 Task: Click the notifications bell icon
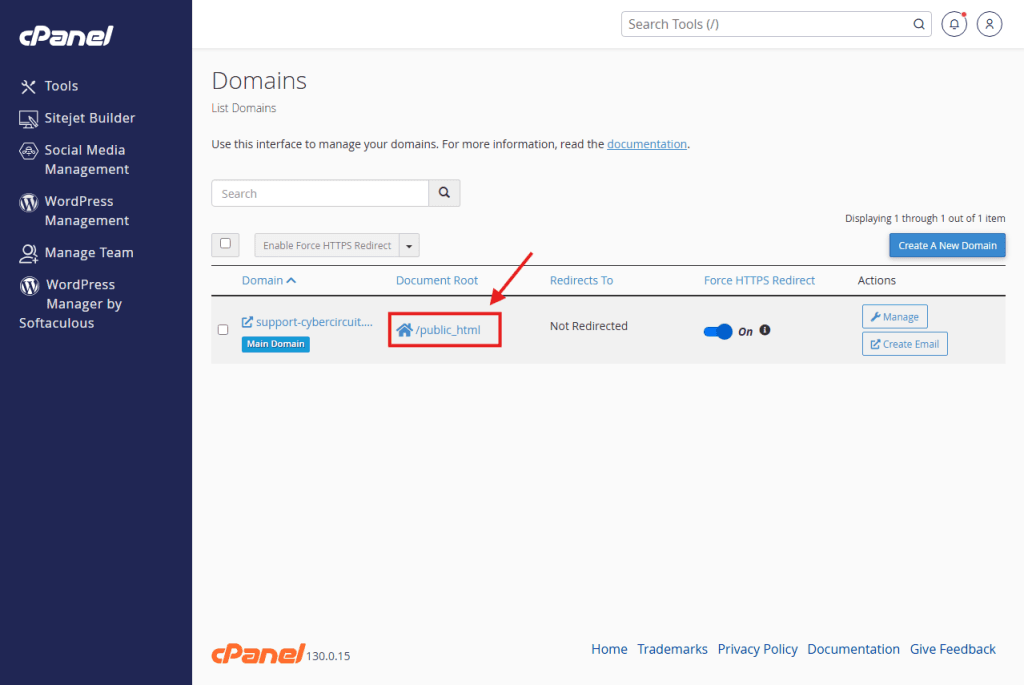coord(954,24)
